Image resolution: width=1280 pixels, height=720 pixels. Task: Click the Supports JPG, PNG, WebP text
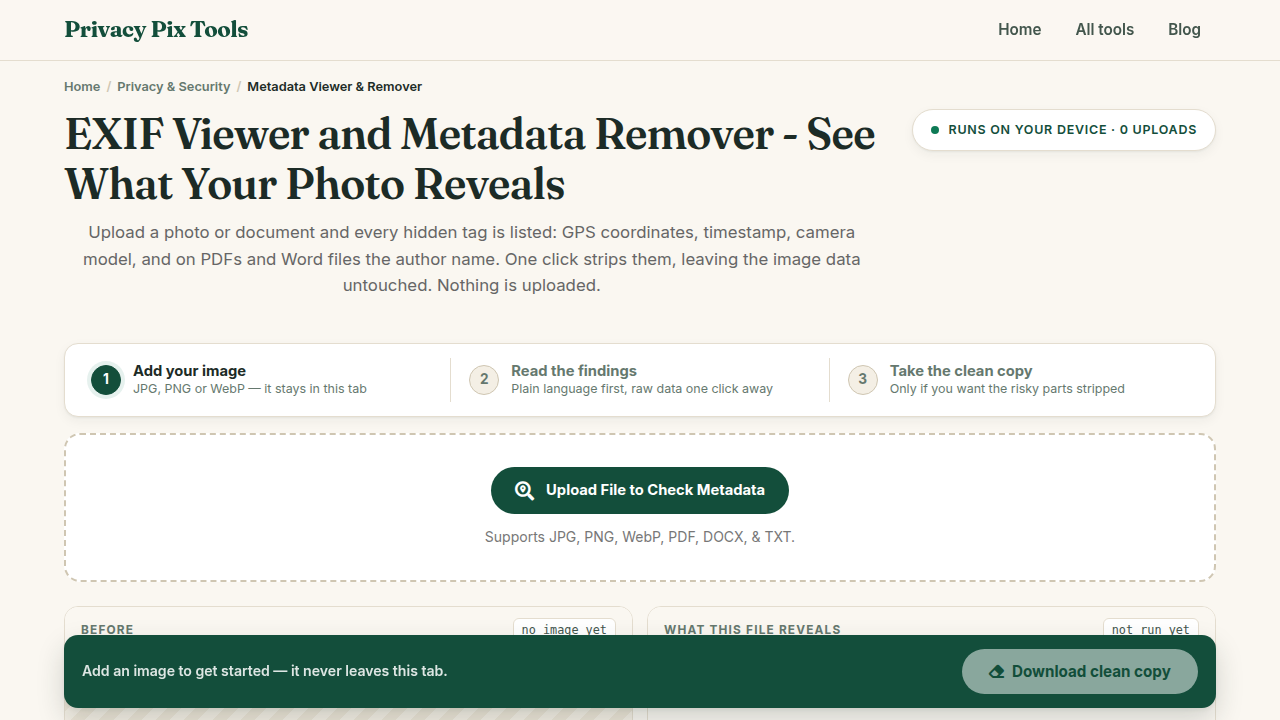[640, 537]
